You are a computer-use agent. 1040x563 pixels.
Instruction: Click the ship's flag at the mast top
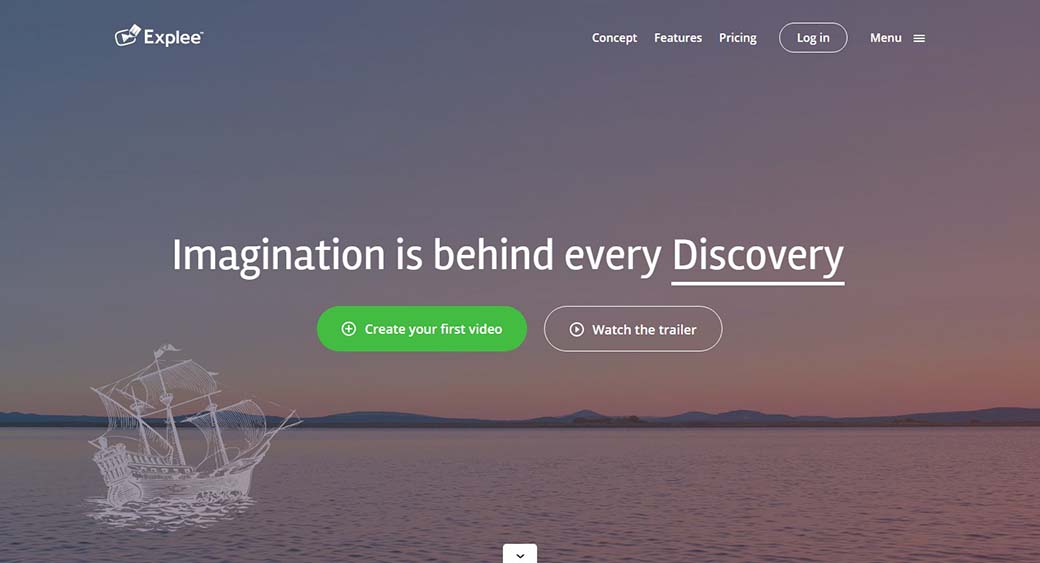click(166, 349)
